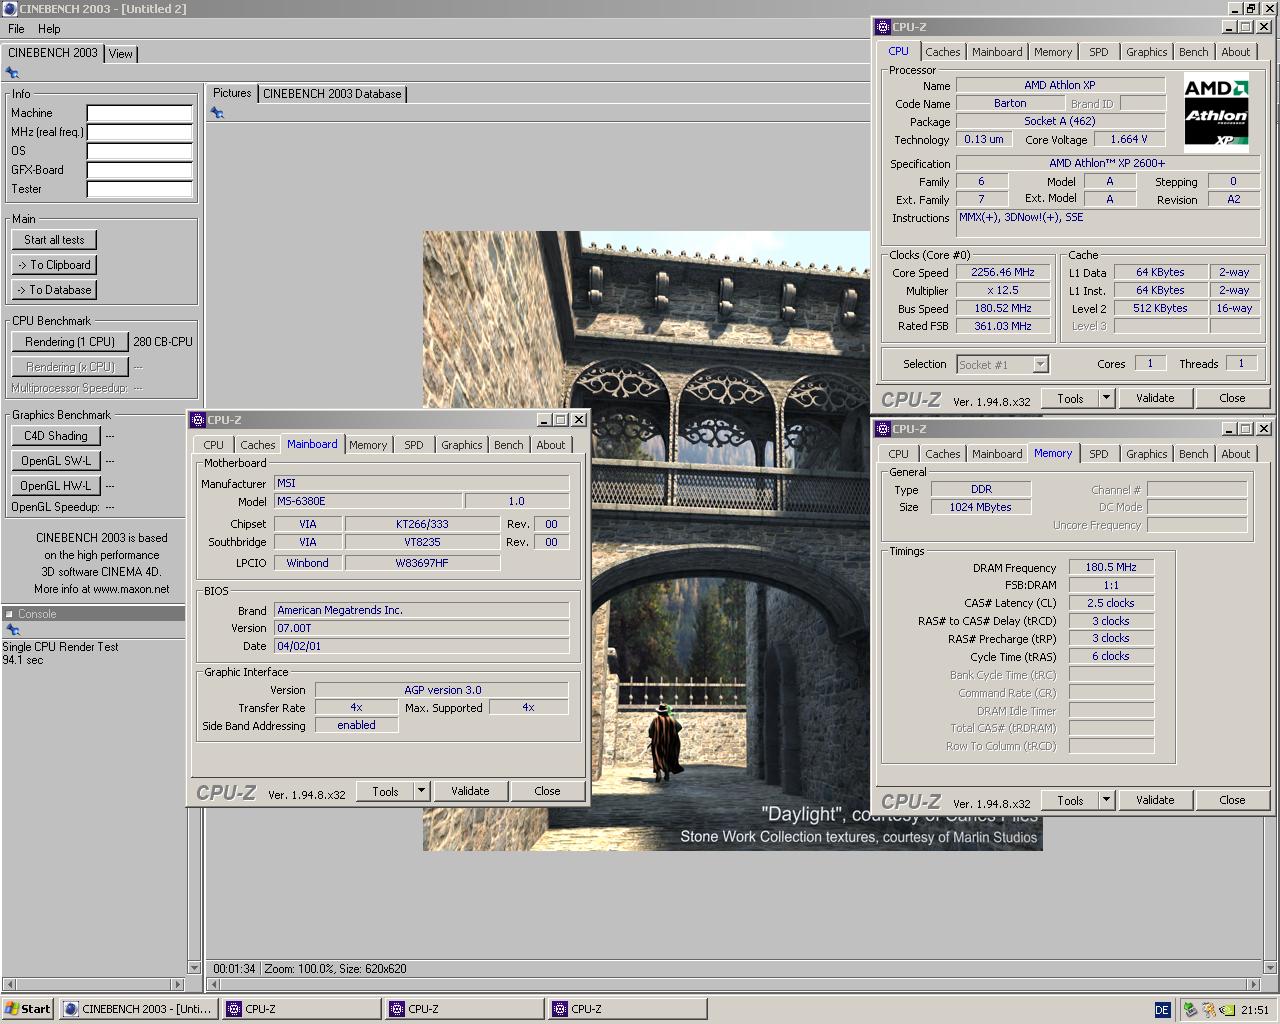
Task: Click Validate in the CPU window
Action: pyautogui.click(x=1155, y=398)
